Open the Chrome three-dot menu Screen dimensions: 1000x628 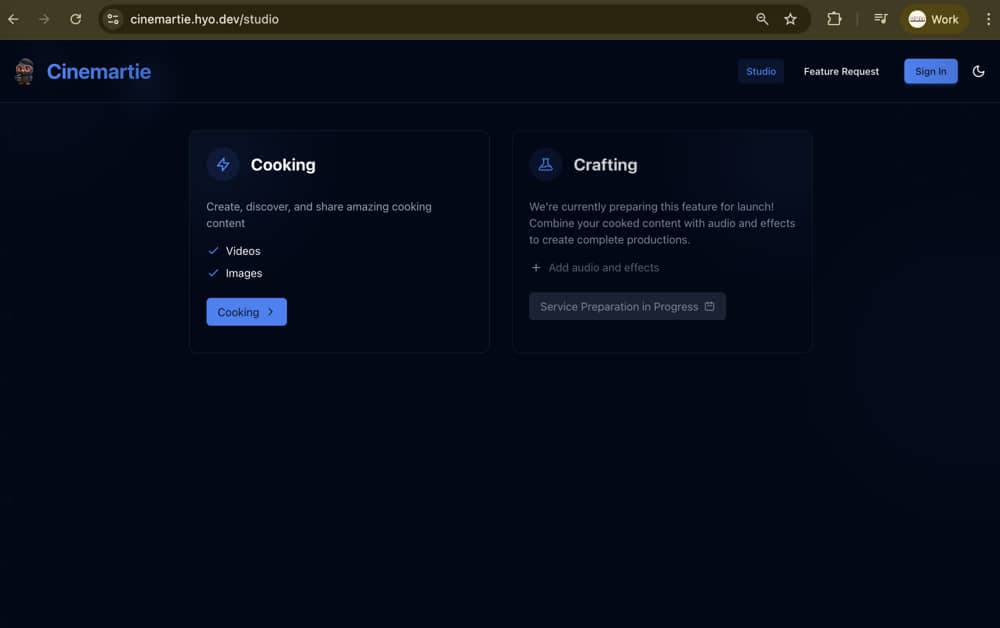pyautogui.click(x=987, y=19)
